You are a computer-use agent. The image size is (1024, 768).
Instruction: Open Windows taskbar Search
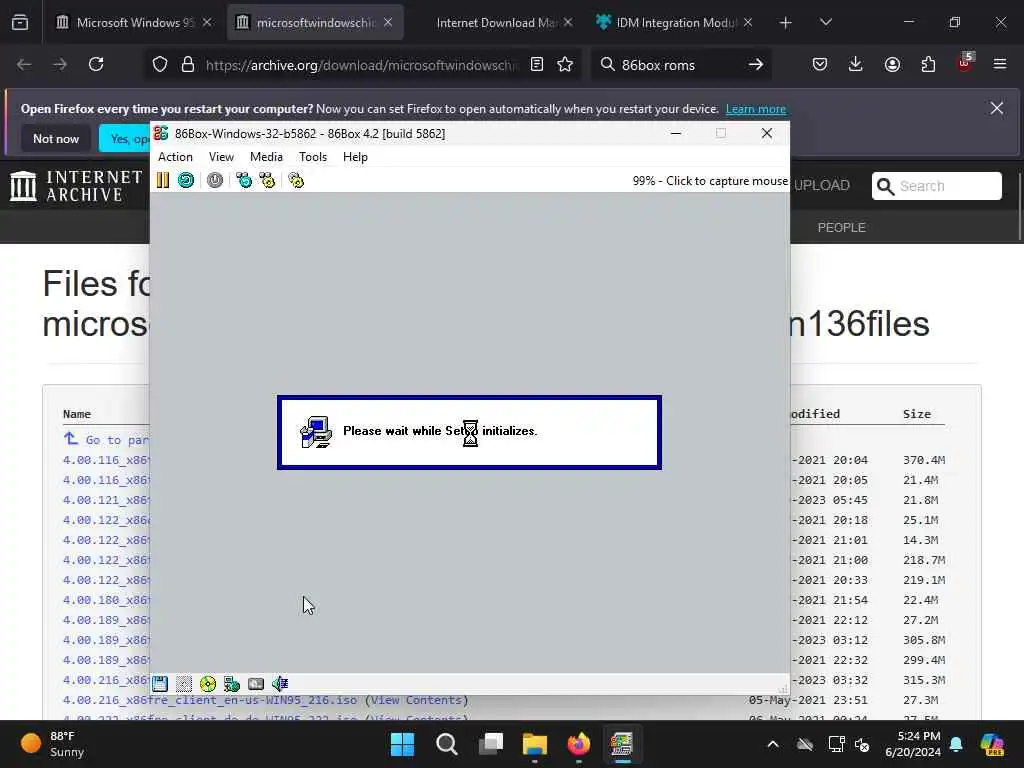coord(447,744)
